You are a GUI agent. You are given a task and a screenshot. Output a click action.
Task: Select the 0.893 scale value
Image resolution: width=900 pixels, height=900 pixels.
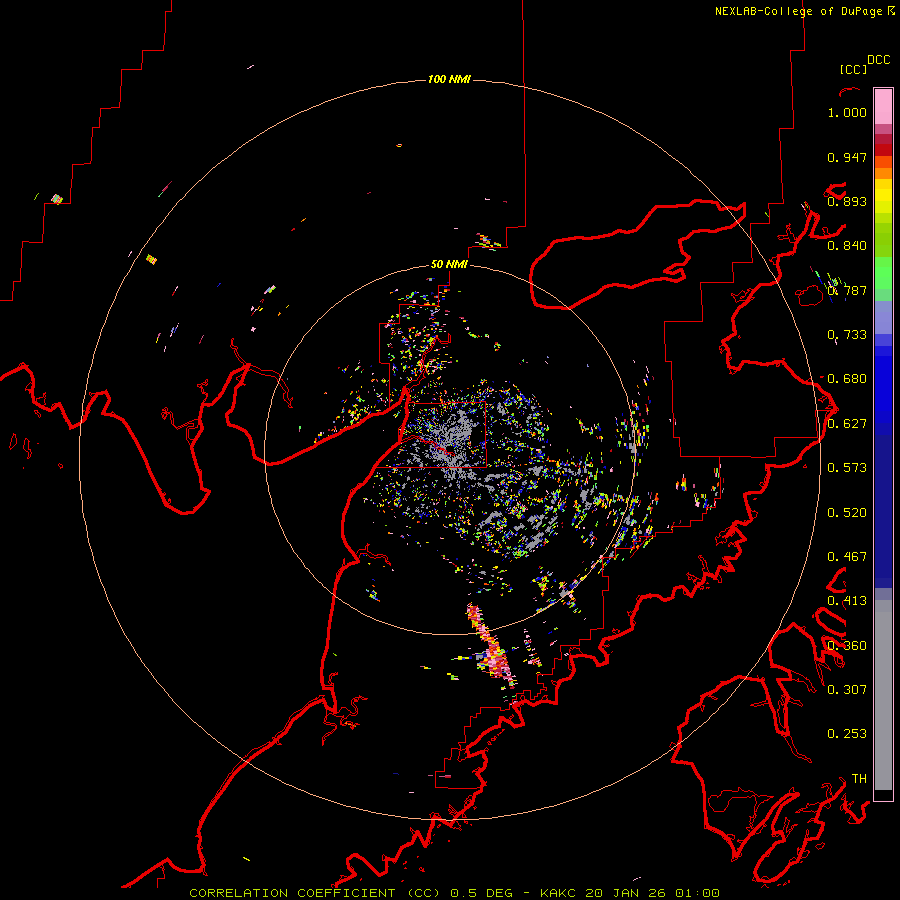pyautogui.click(x=847, y=201)
